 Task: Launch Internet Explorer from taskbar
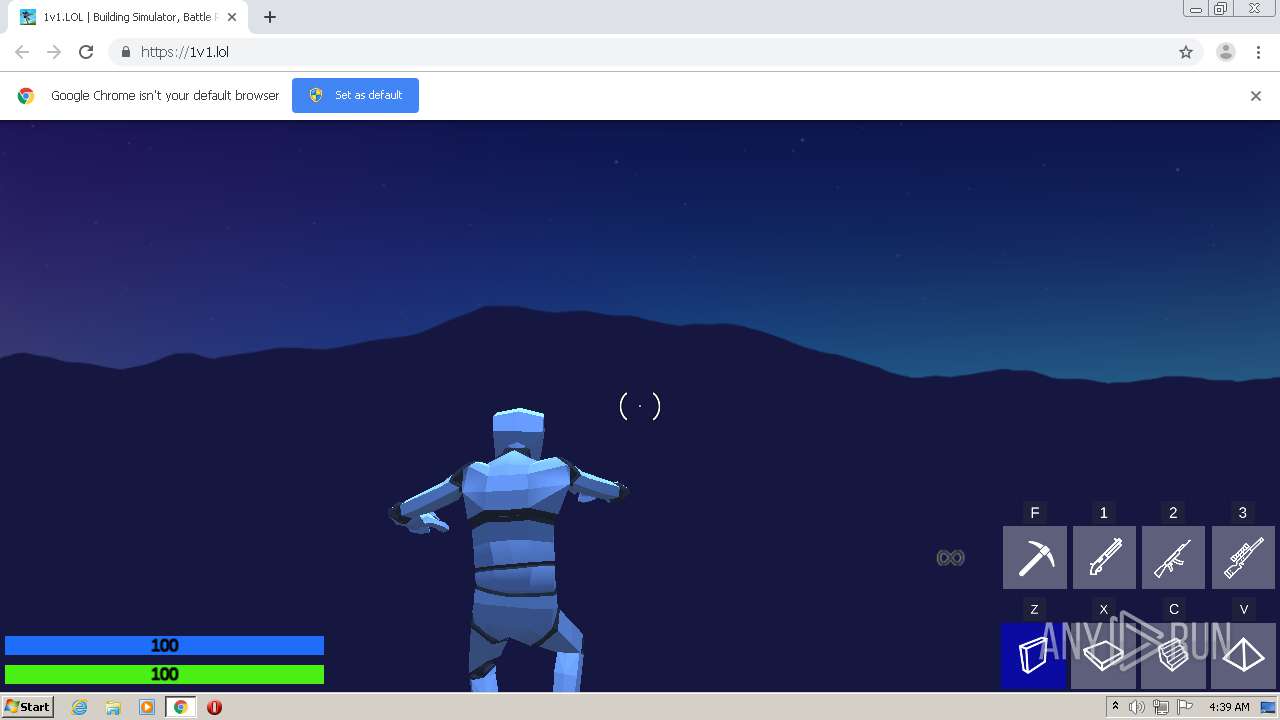80,707
